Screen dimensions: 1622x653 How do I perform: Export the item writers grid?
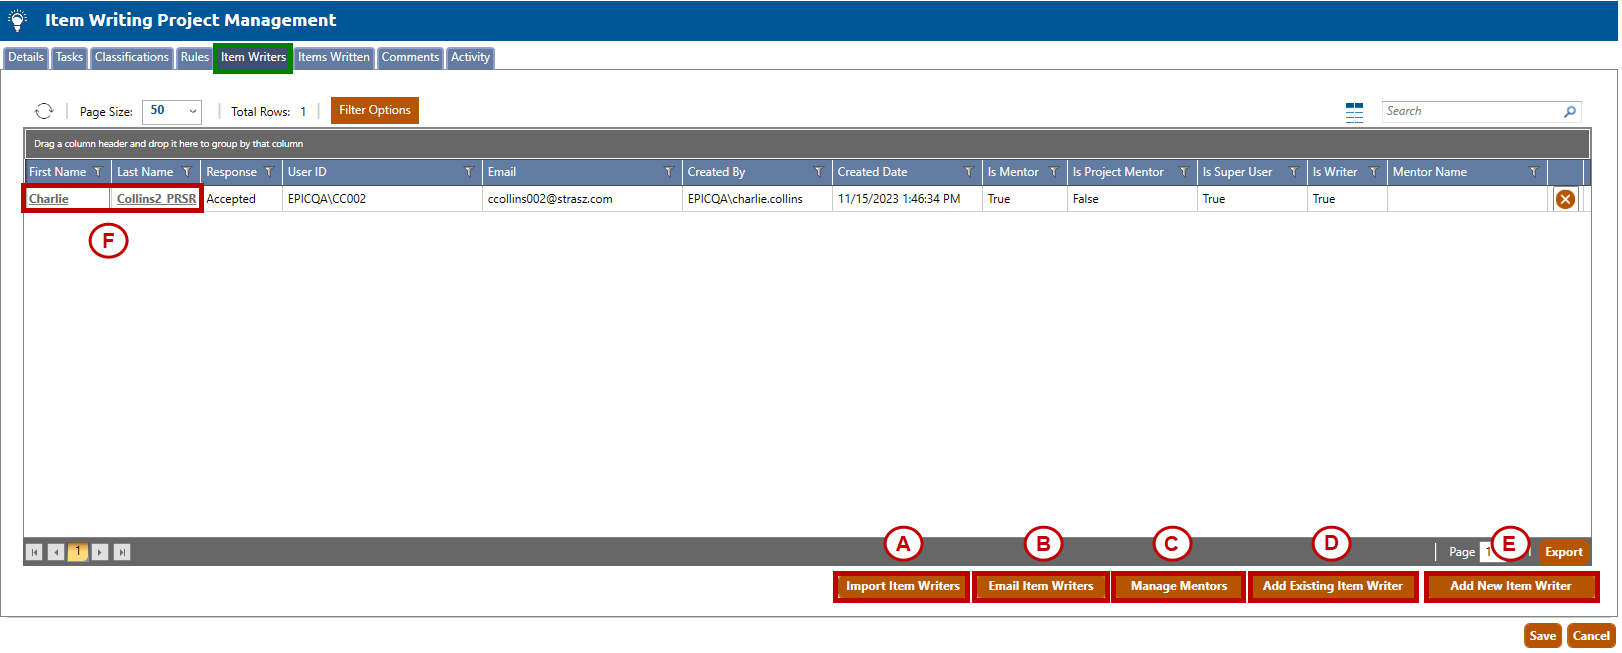(x=1563, y=552)
